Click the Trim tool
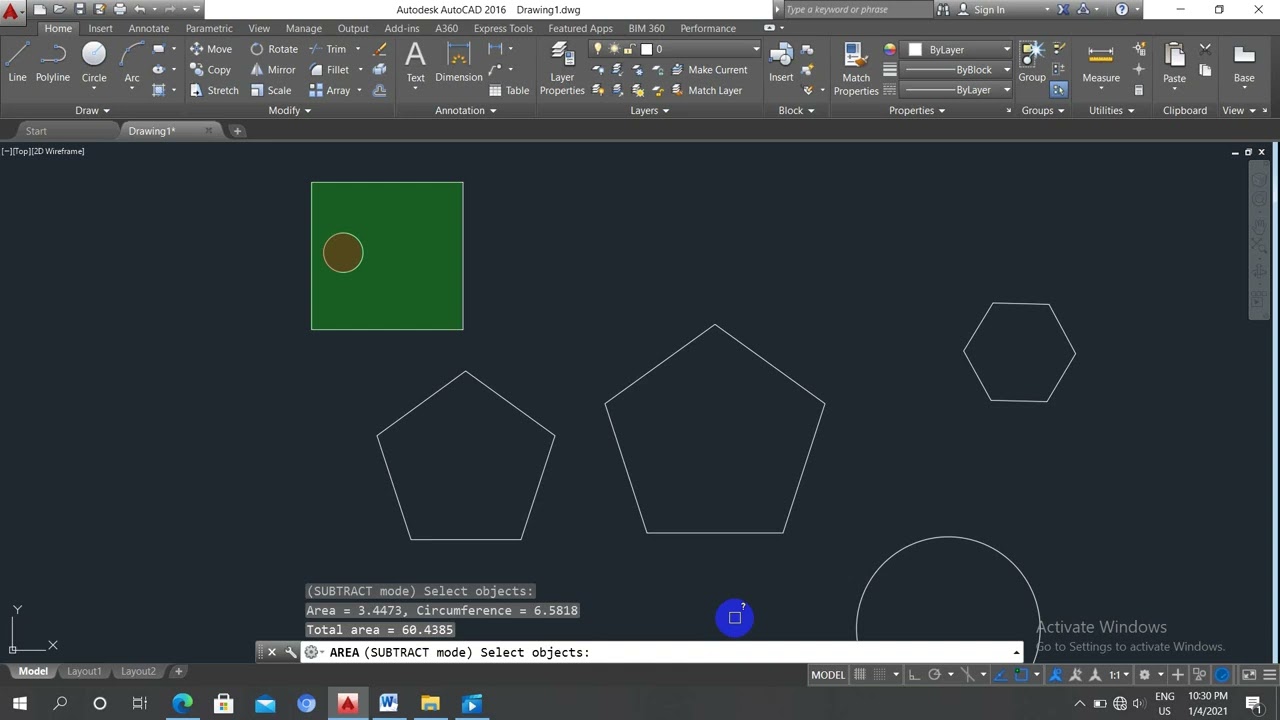 [x=328, y=49]
